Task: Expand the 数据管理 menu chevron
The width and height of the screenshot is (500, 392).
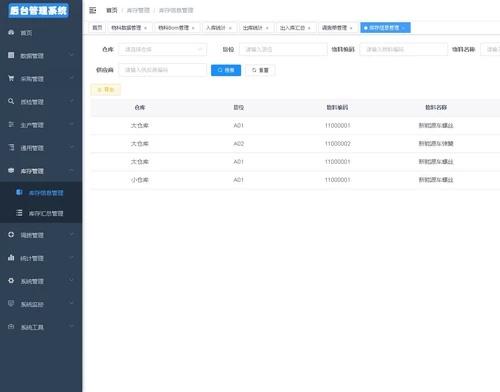Action: click(x=71, y=55)
